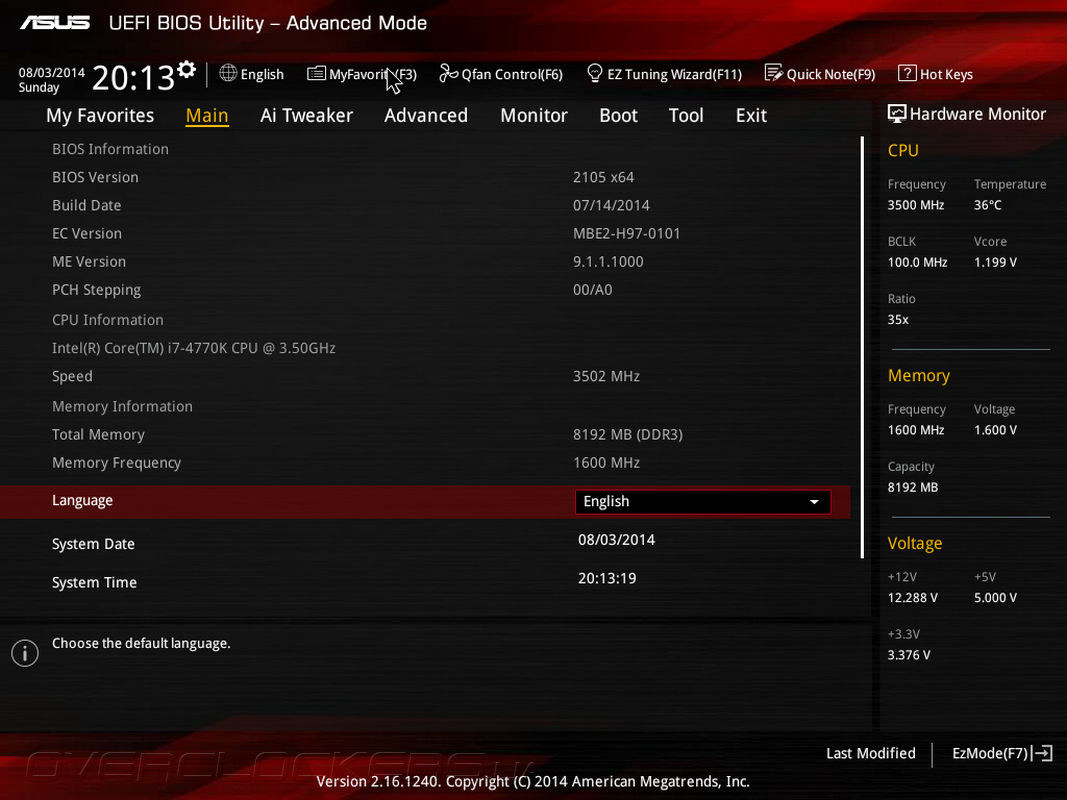The width and height of the screenshot is (1067, 800).
Task: Click the info icon beside help text
Action: pos(25,653)
